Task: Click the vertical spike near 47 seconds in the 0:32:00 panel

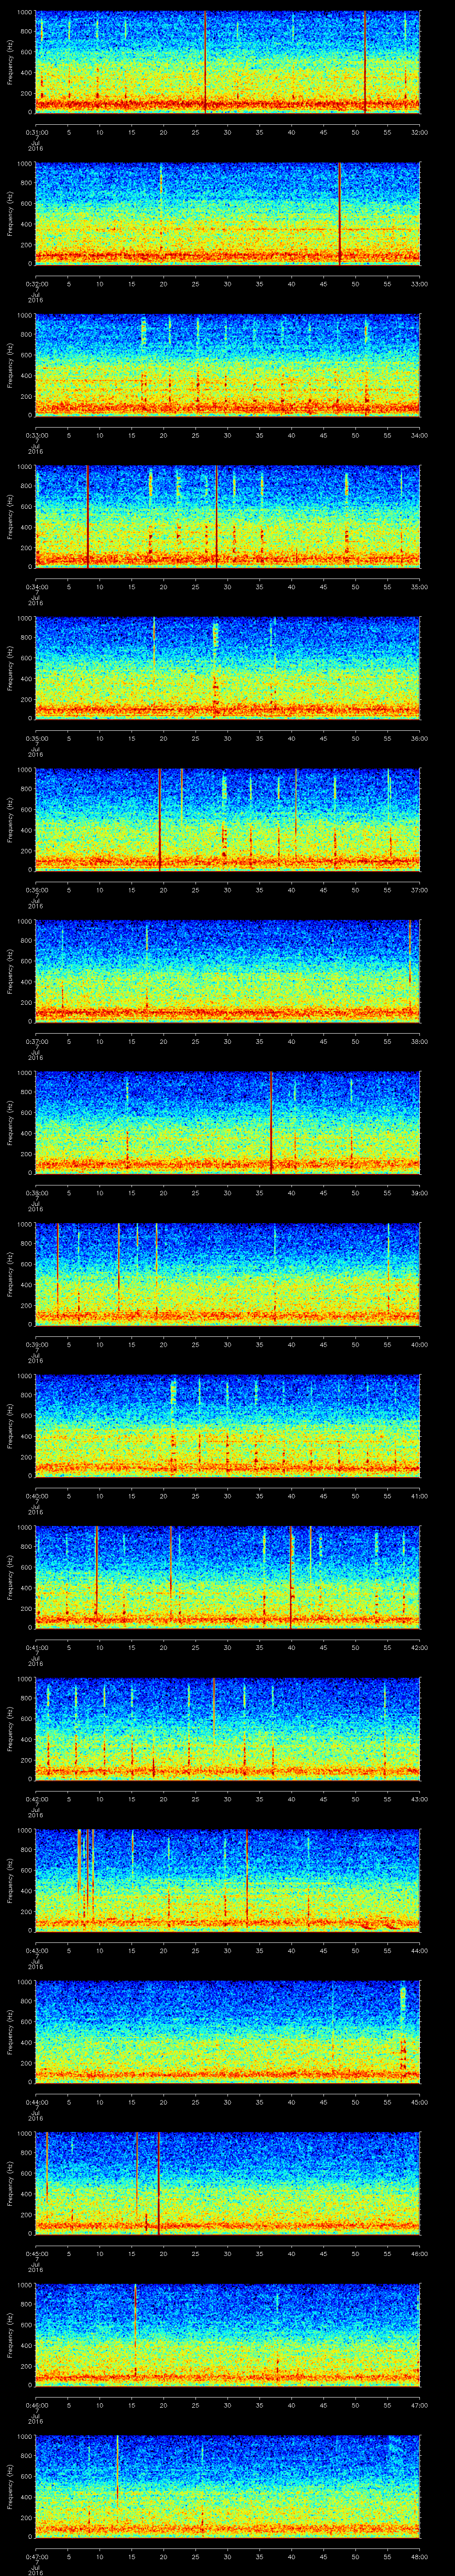Action: coord(340,213)
